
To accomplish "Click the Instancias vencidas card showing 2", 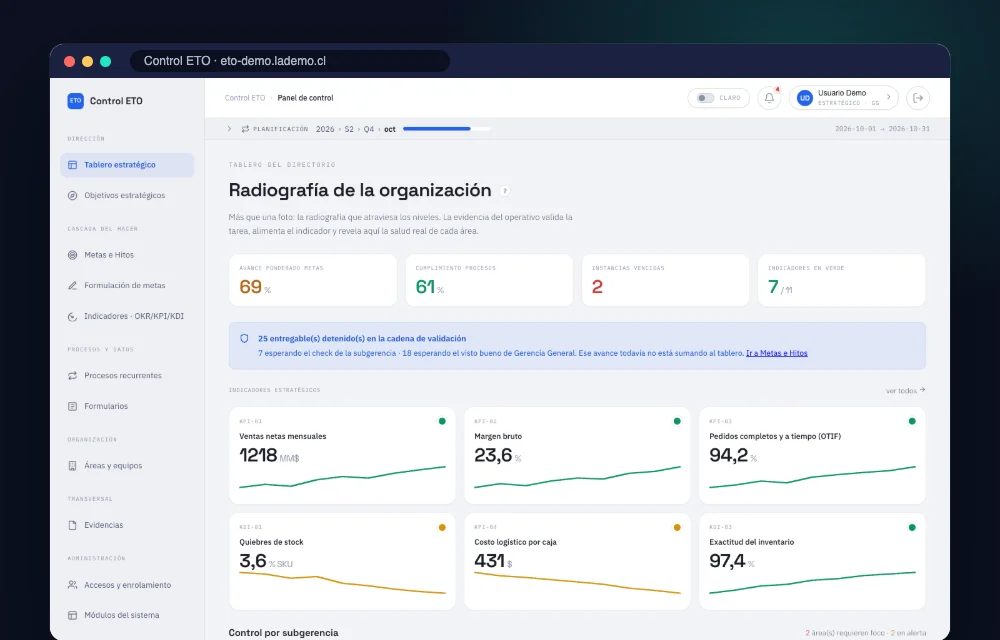I will click(665, 280).
